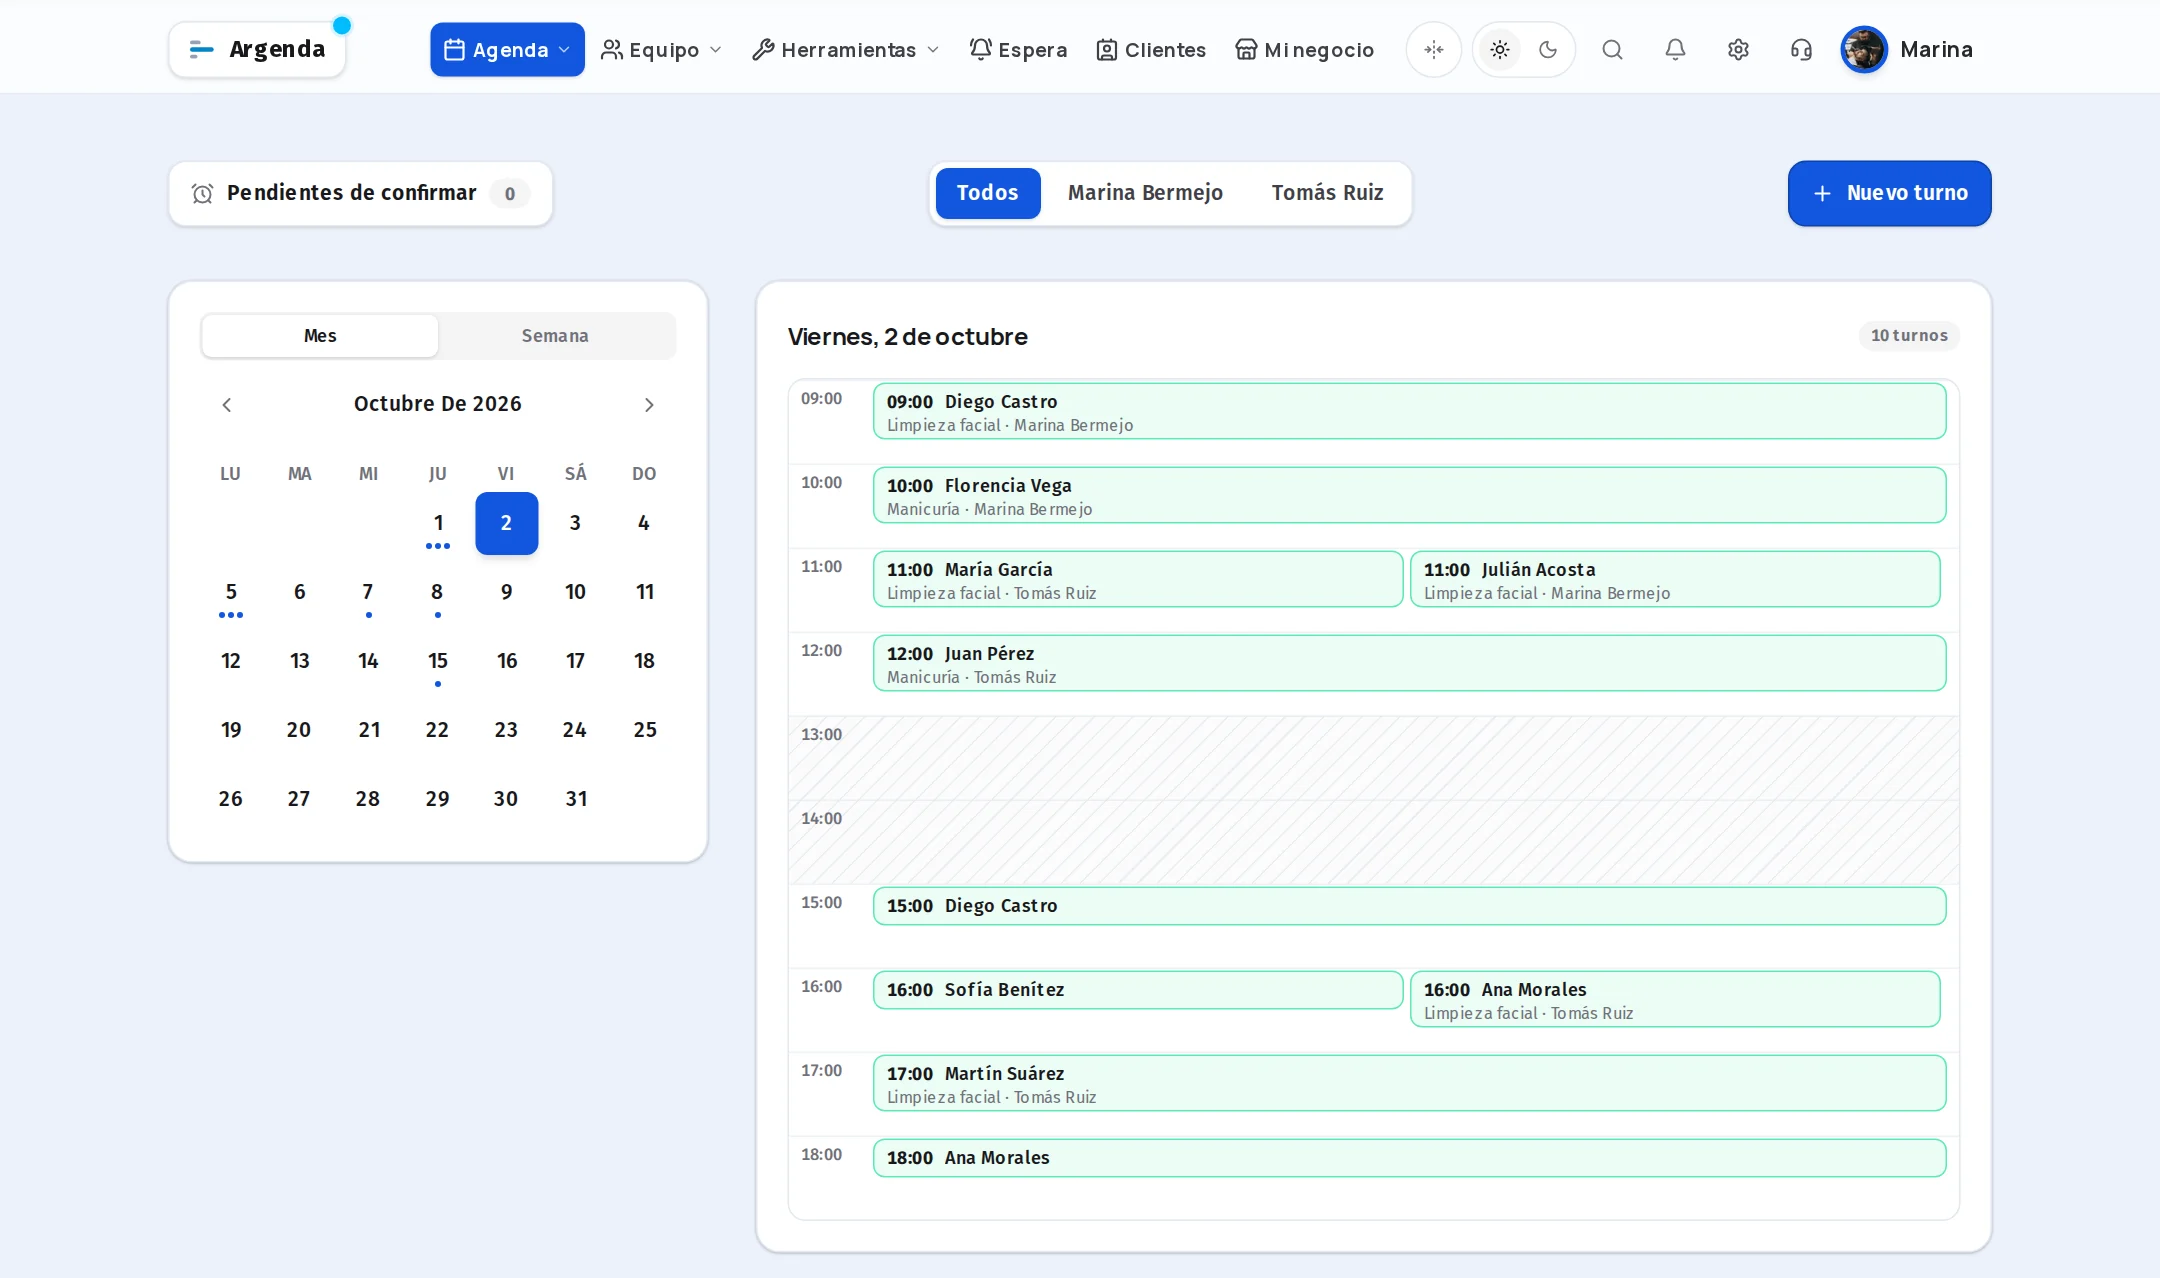Open 12:00 Juan Pérez appointment

(1409, 663)
